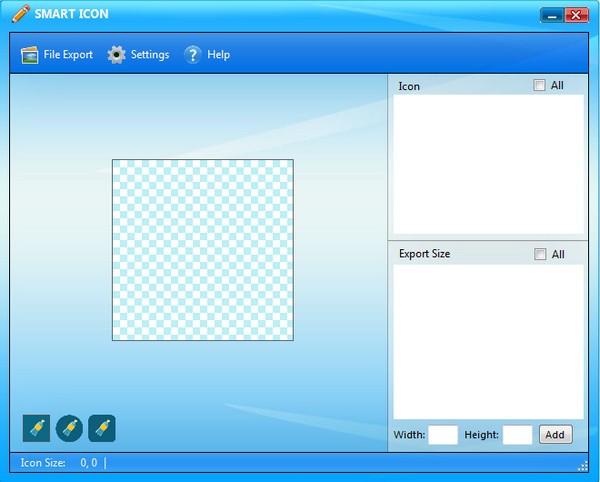
Task: Click the 'SMART ICON' window title
Action: click(x=72, y=14)
